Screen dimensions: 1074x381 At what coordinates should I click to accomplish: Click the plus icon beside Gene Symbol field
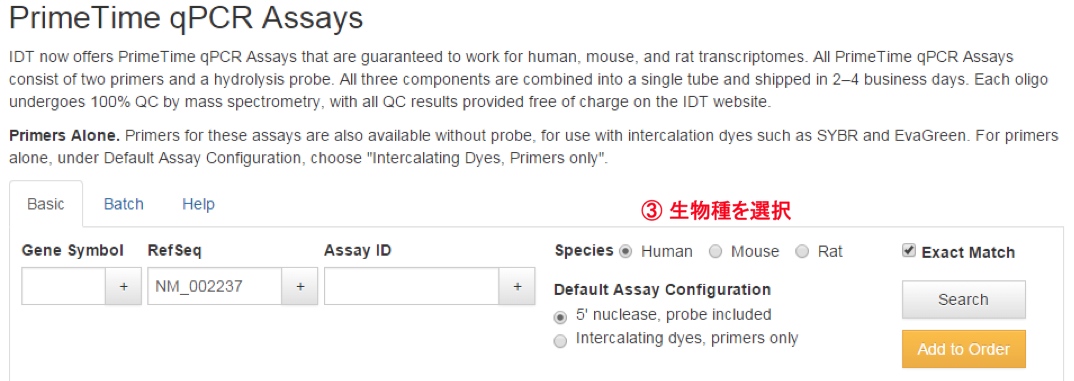(x=123, y=286)
